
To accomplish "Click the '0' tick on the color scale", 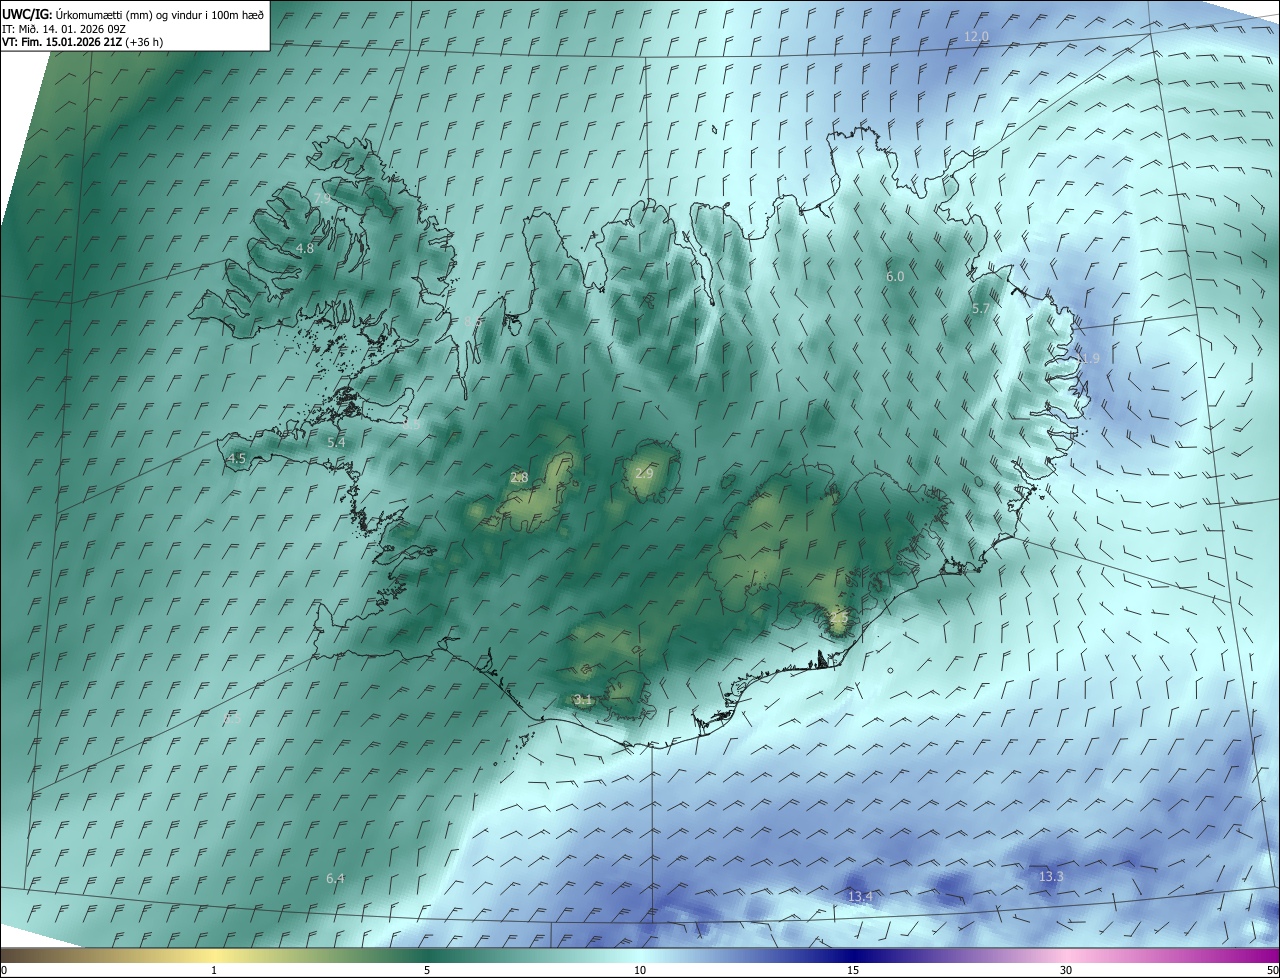I will tap(4, 970).
